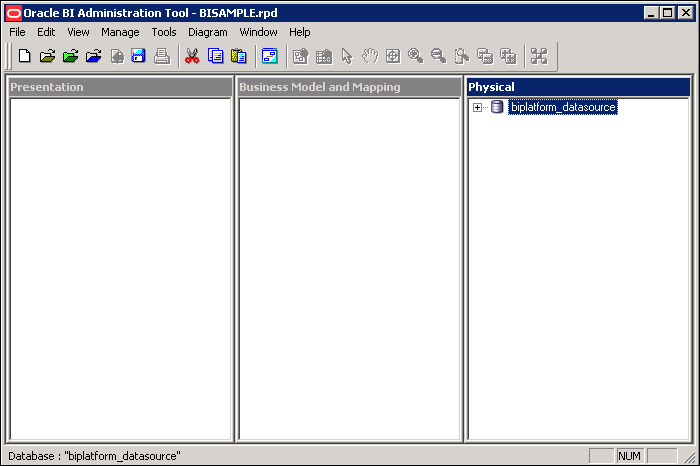Image resolution: width=700 pixels, height=466 pixels.
Task: Open the Help menu
Action: click(300, 32)
